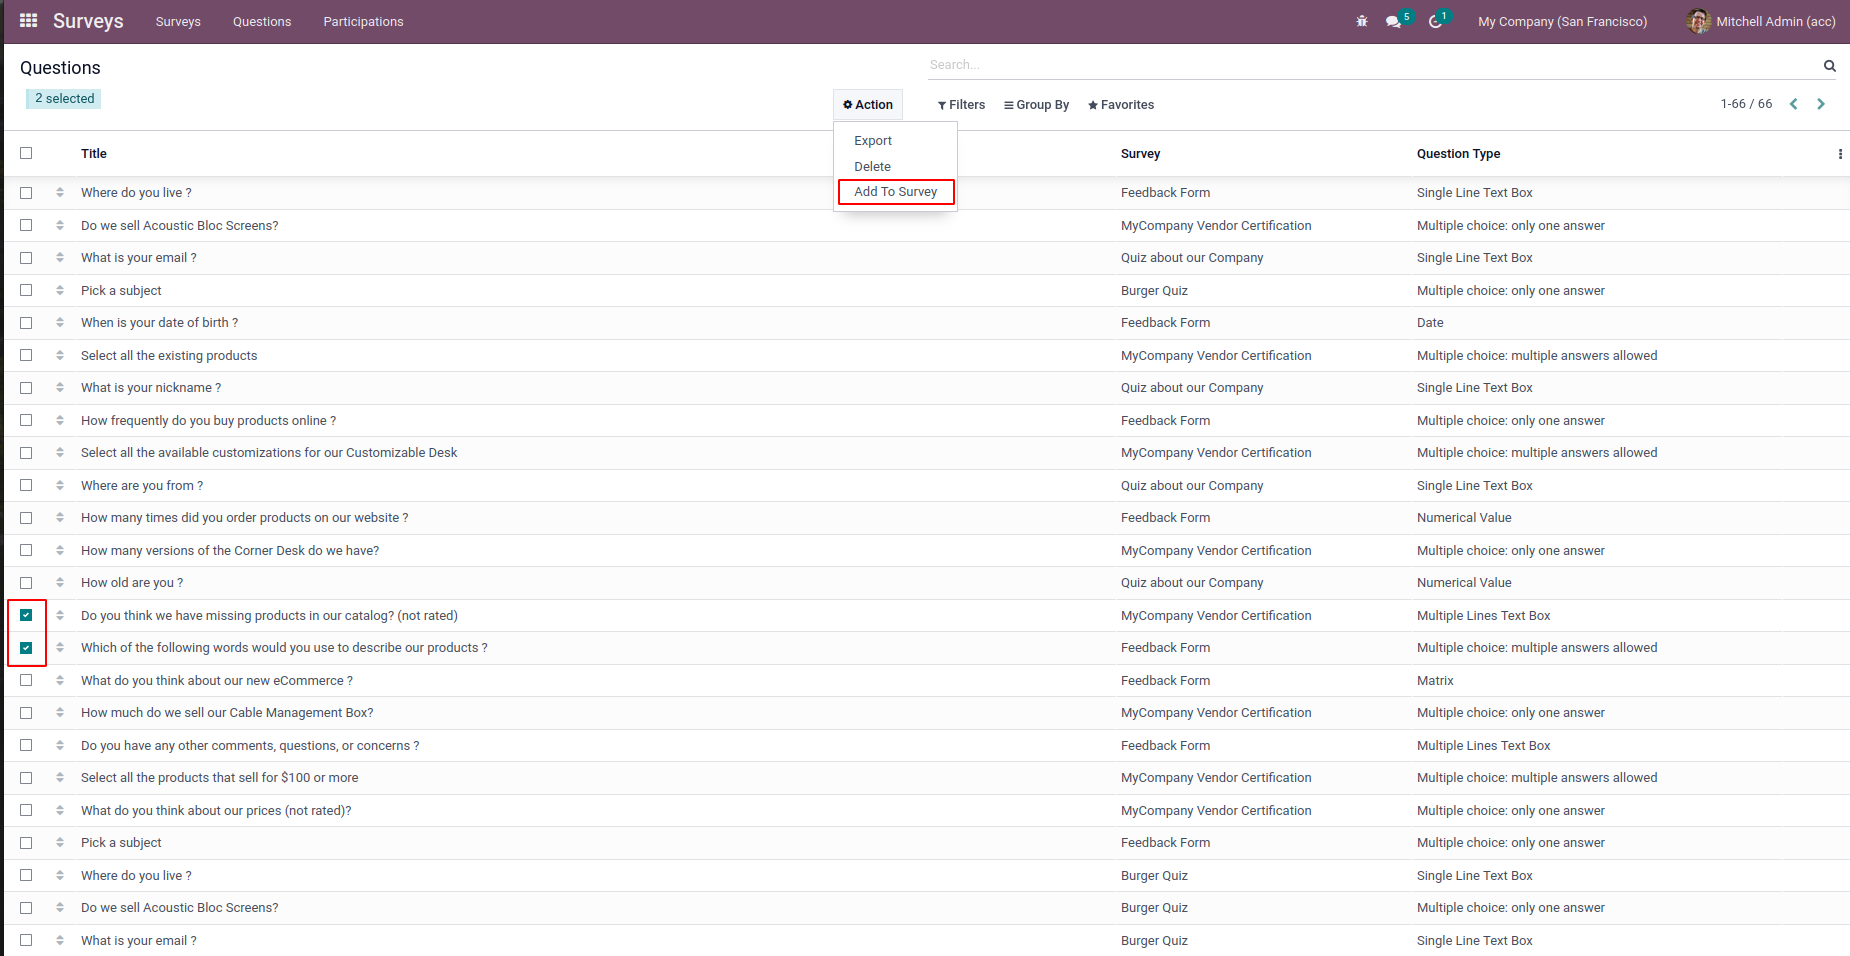Viewport: 1850px width, 956px height.
Task: Go to next page arrow
Action: [1821, 104]
